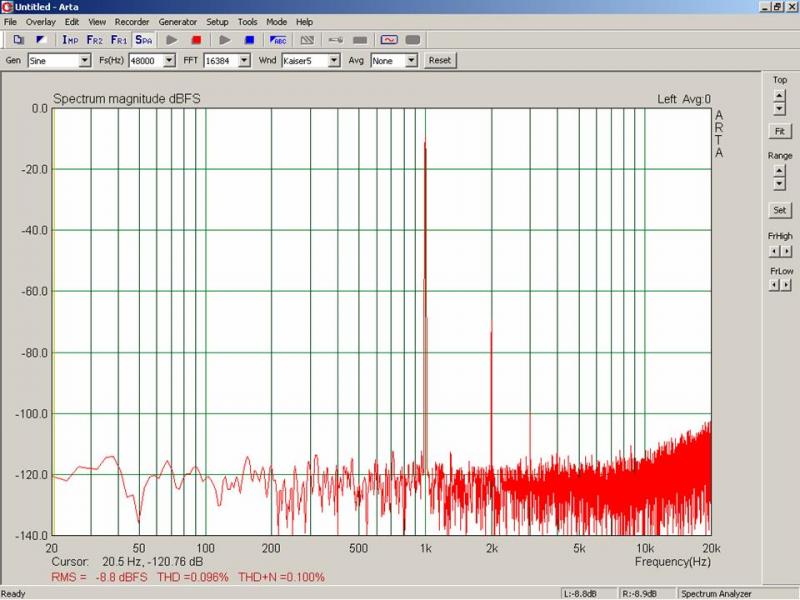Click the ABC text label toolbar icon
This screenshot has width=800, height=600.
click(279, 40)
